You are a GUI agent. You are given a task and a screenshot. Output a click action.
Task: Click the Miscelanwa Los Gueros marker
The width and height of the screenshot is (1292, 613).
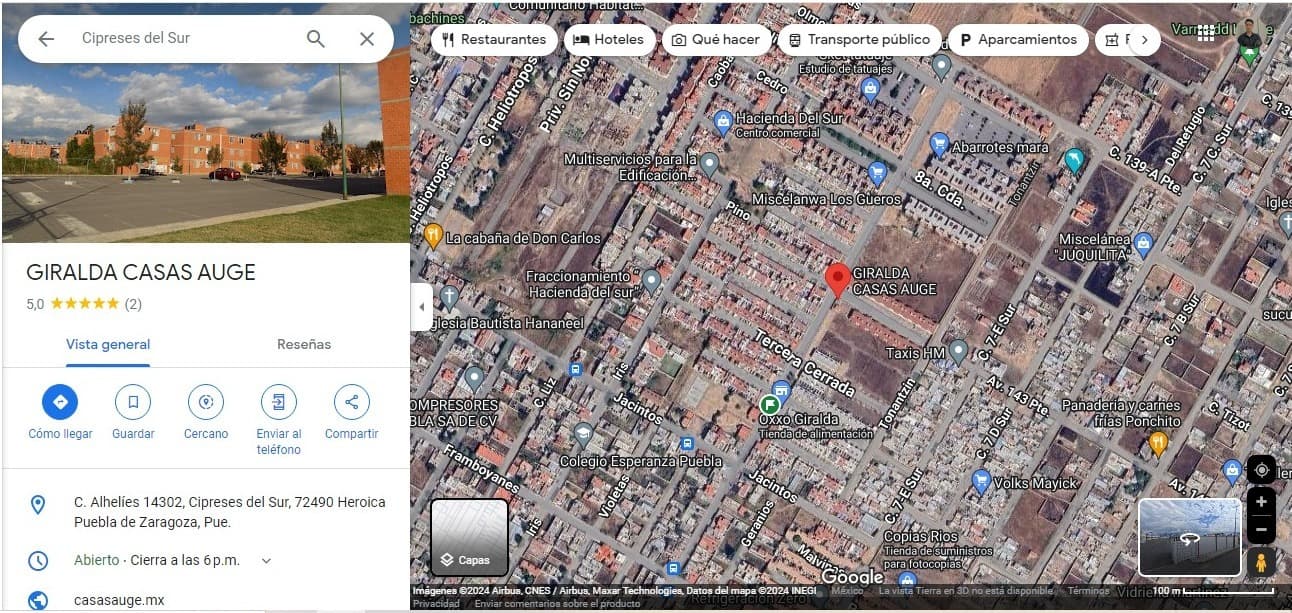[x=877, y=173]
